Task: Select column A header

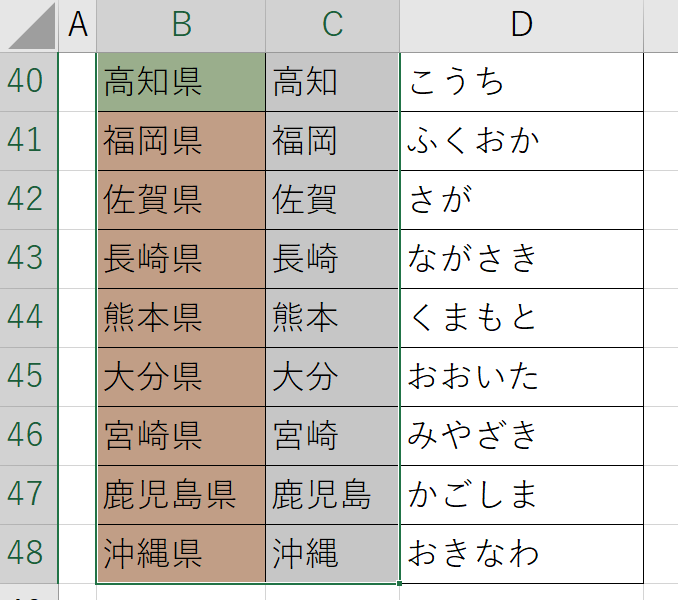Action: (77, 25)
